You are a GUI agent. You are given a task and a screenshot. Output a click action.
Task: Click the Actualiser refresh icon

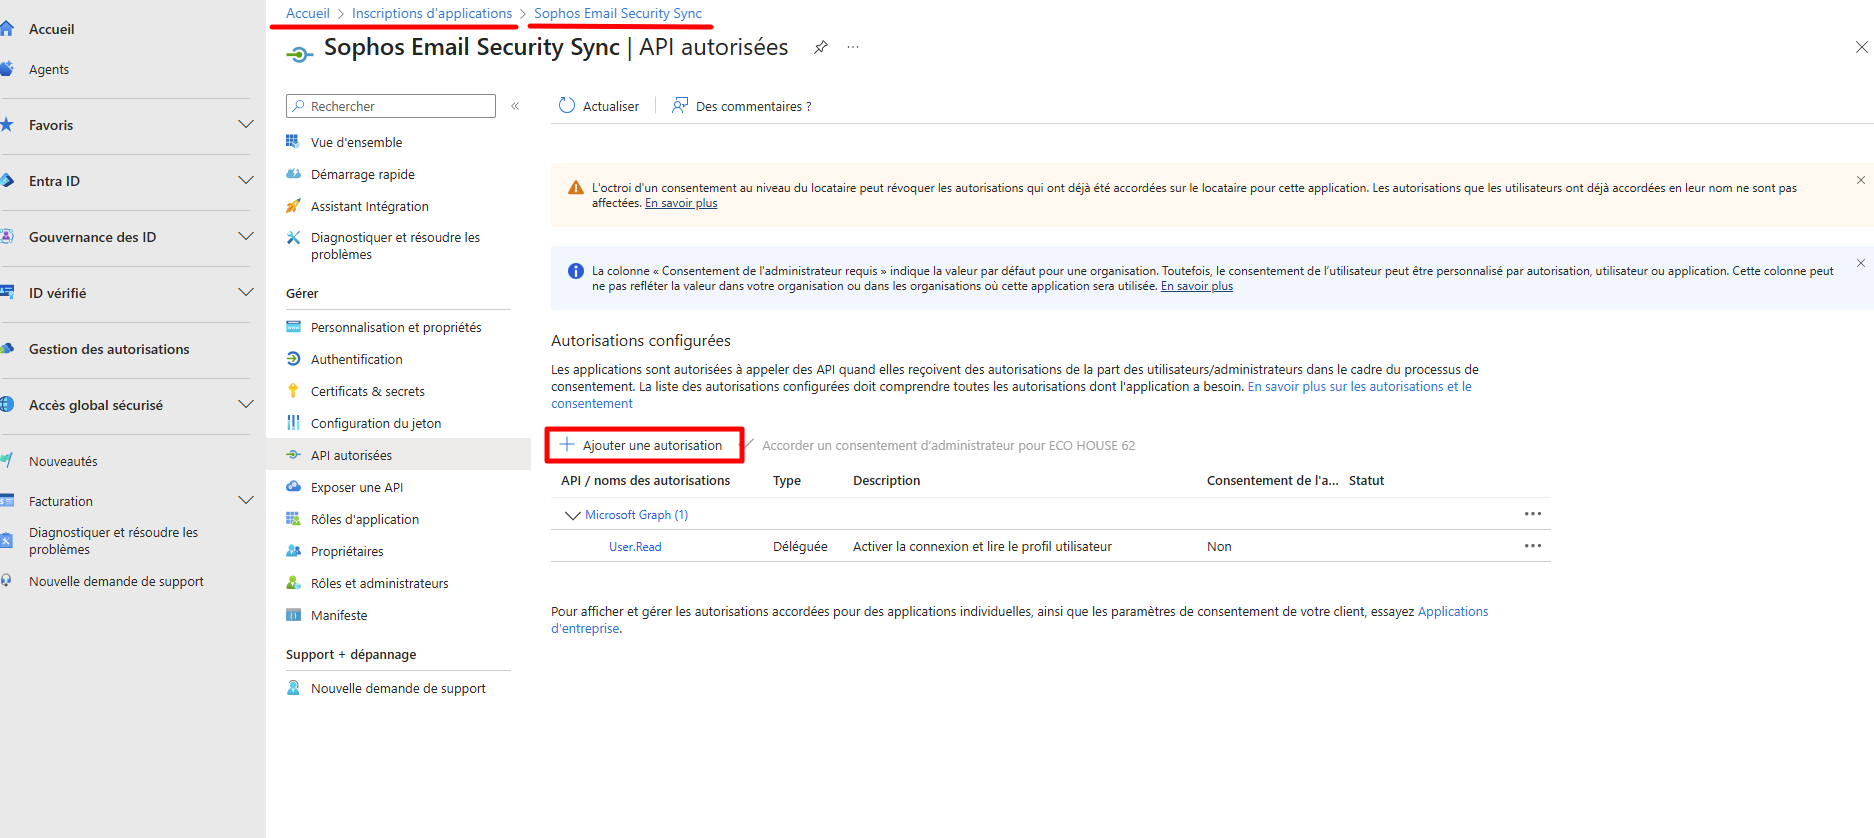click(x=567, y=106)
